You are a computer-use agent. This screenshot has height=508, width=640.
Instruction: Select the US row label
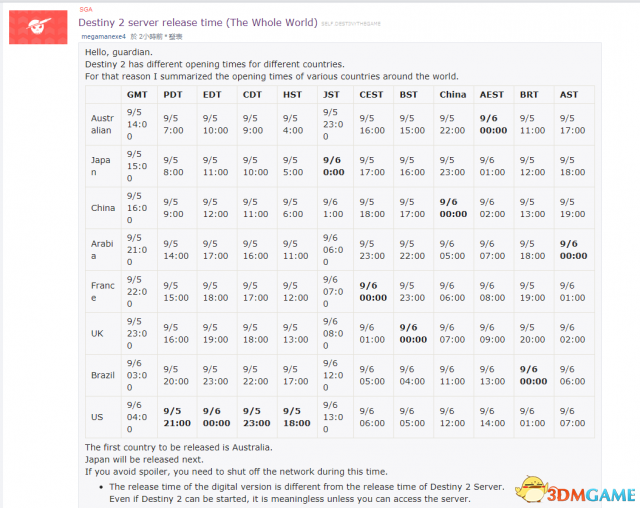(97, 417)
